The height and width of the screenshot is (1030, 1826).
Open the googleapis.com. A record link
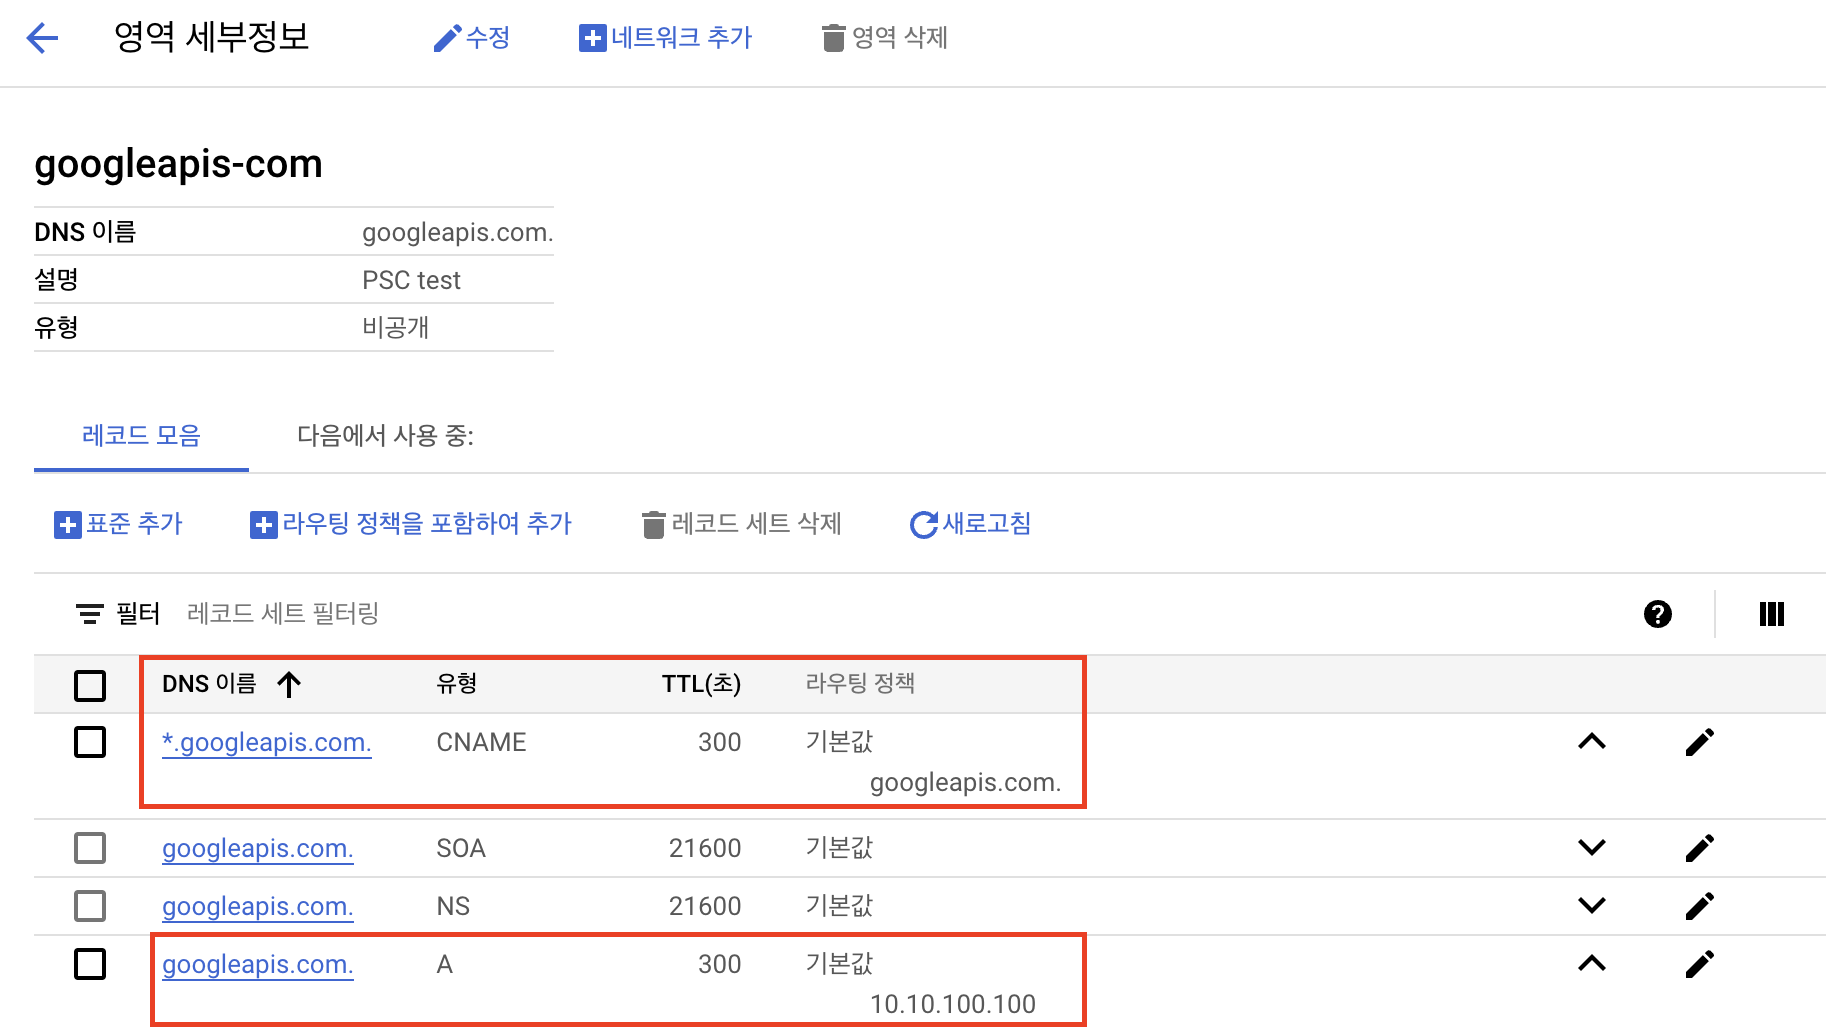(x=257, y=965)
